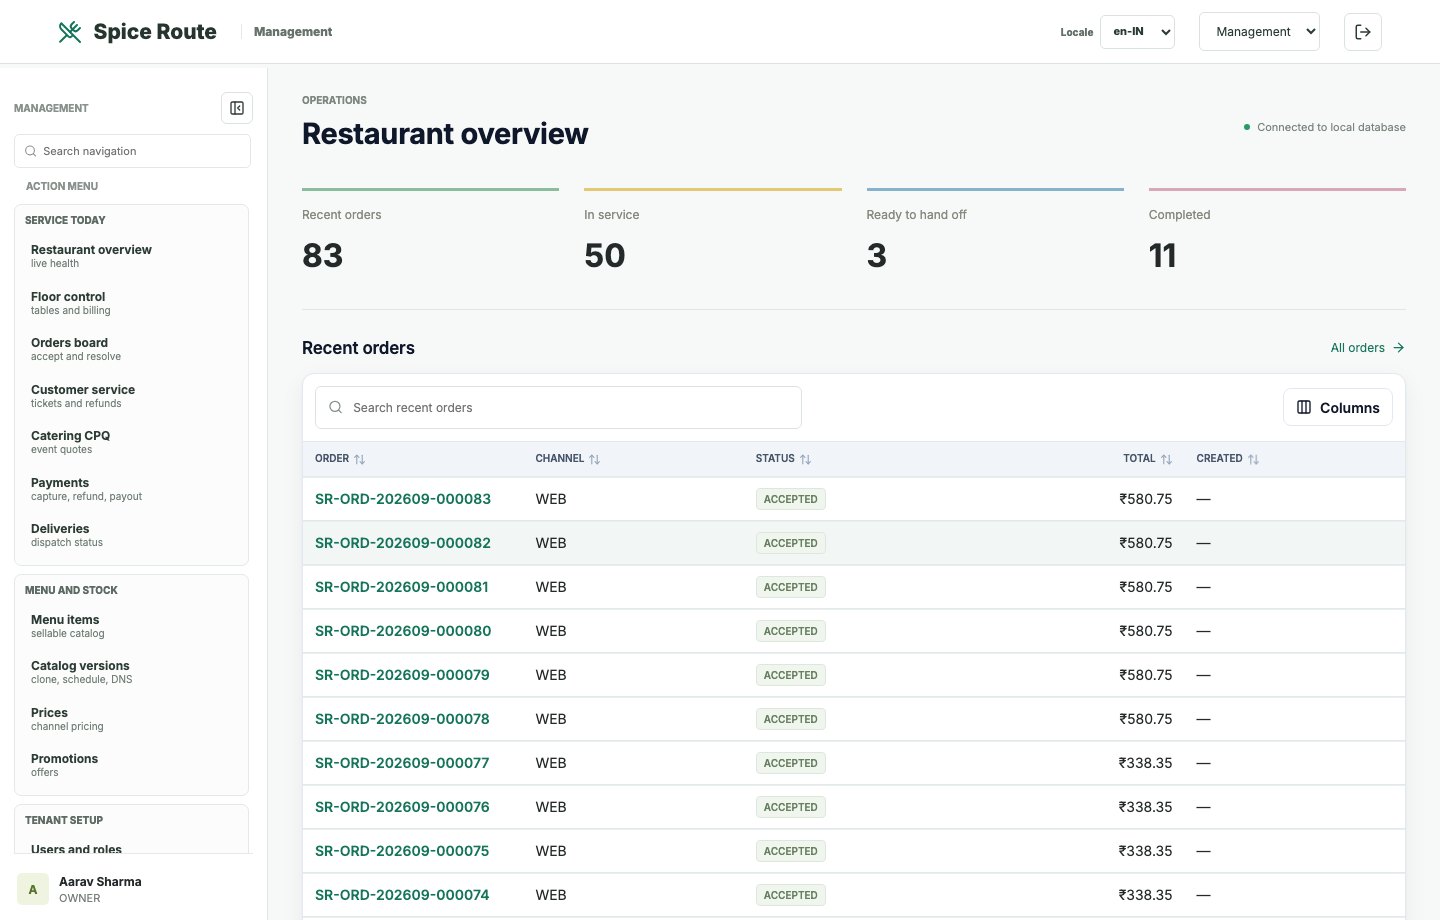Image resolution: width=1440 pixels, height=920 pixels.
Task: Open Prices channel pricing
Action: click(x=131, y=719)
